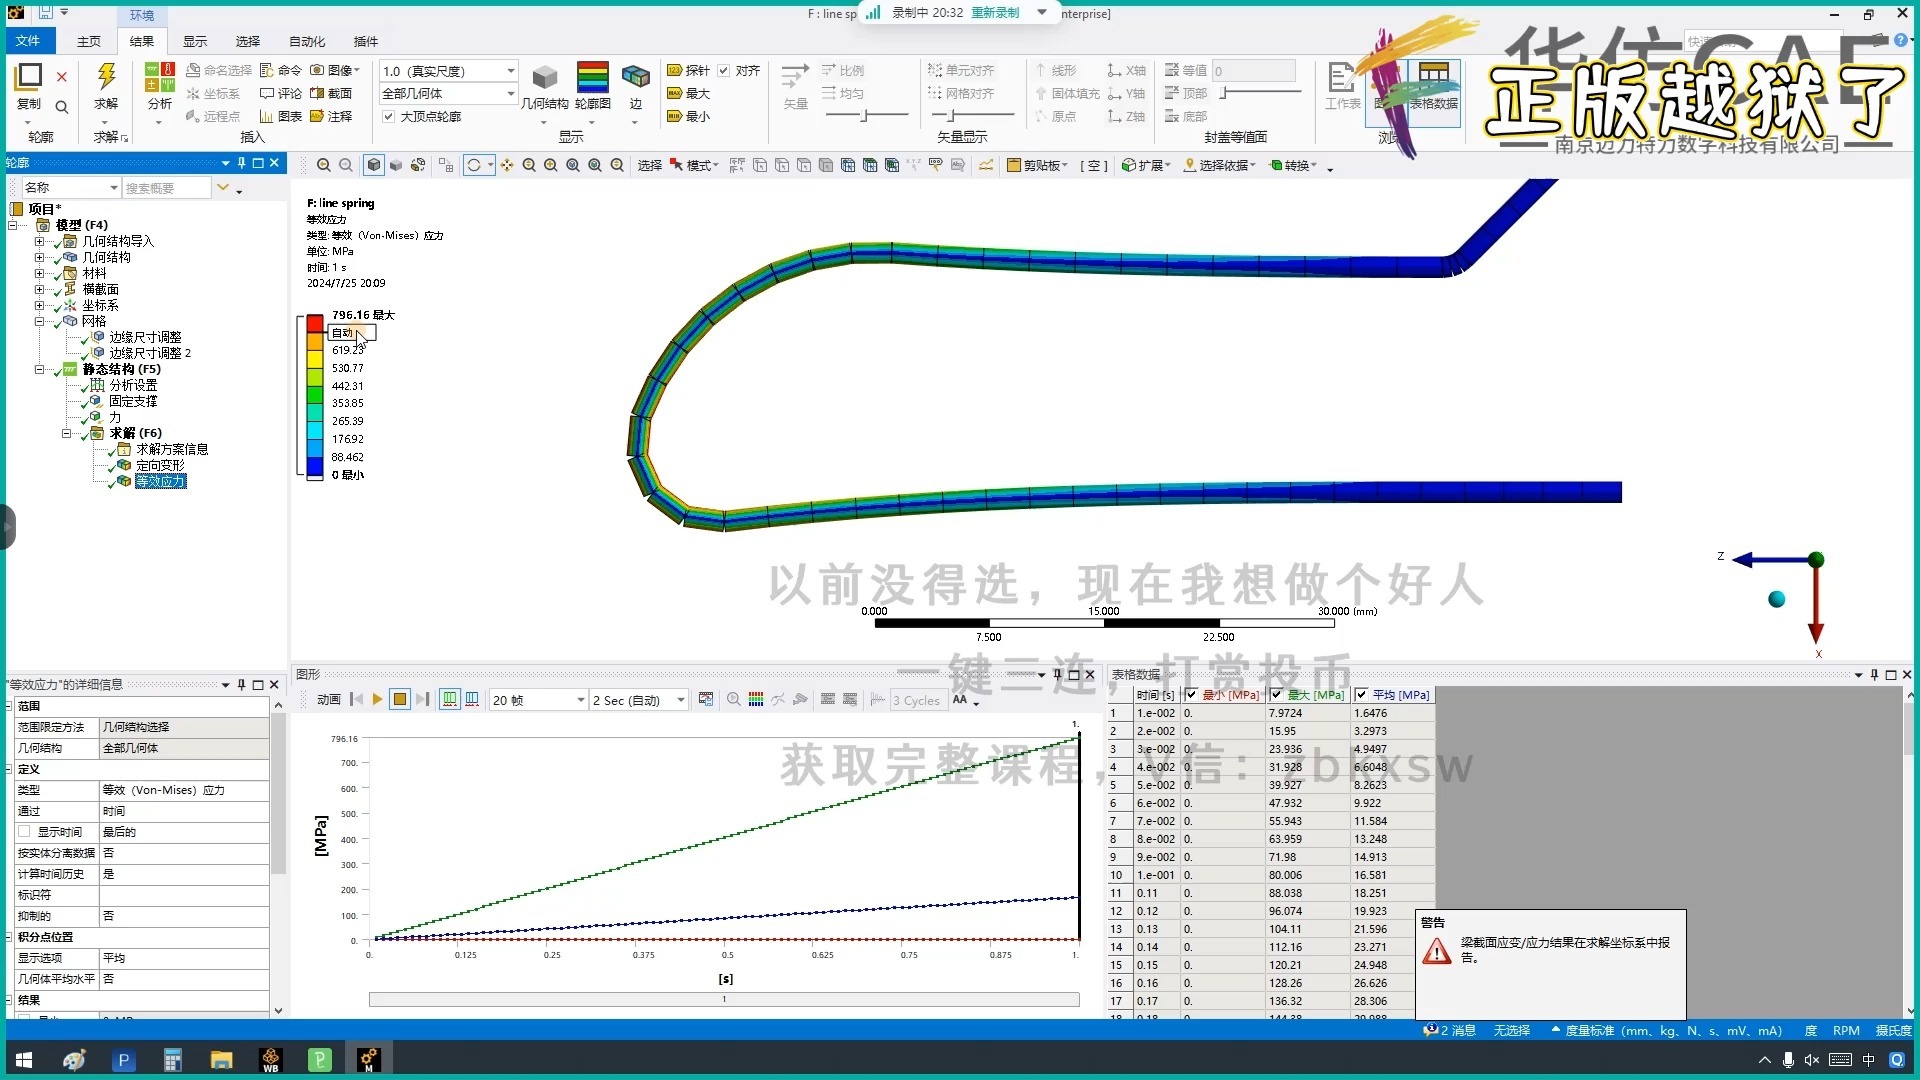
Task: Open the 20 帧 frames dropdown
Action: click(580, 700)
